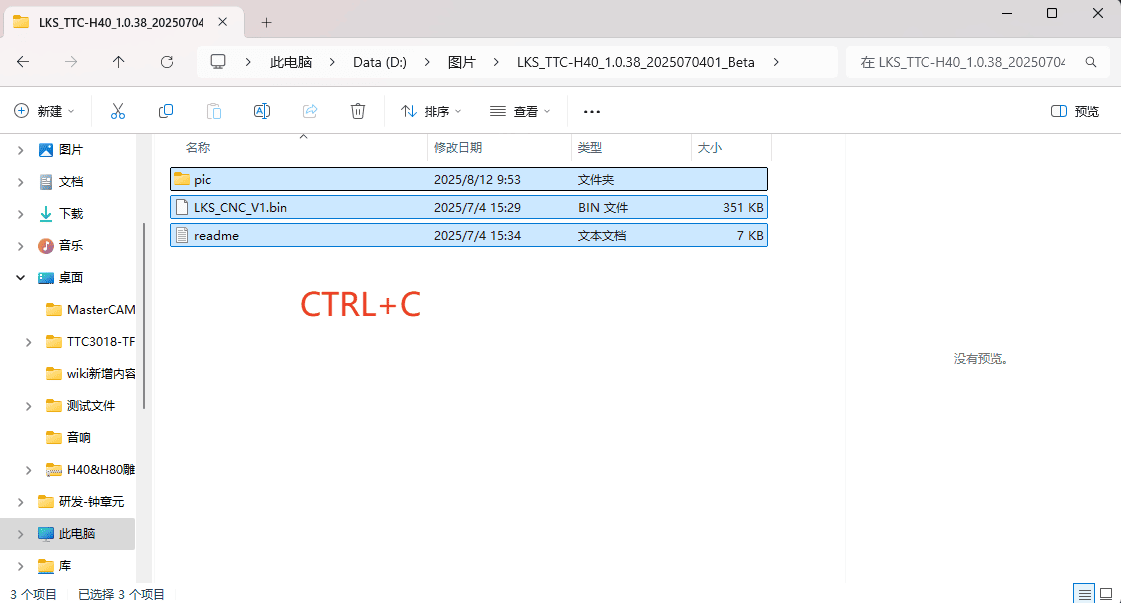Image resolution: width=1121 pixels, height=603 pixels.
Task: Switch to details view in status bar
Action: (1083, 594)
